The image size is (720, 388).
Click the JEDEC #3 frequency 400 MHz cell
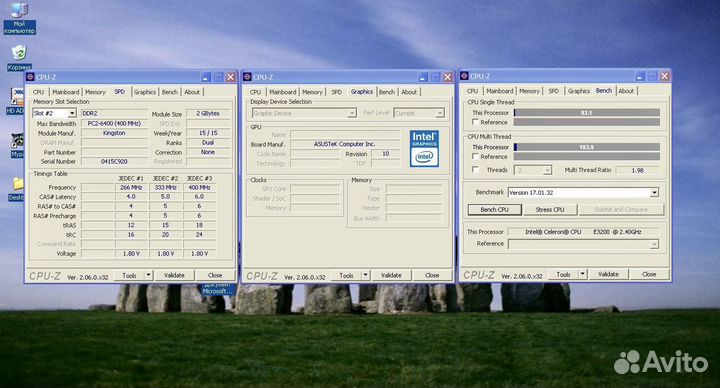click(199, 187)
